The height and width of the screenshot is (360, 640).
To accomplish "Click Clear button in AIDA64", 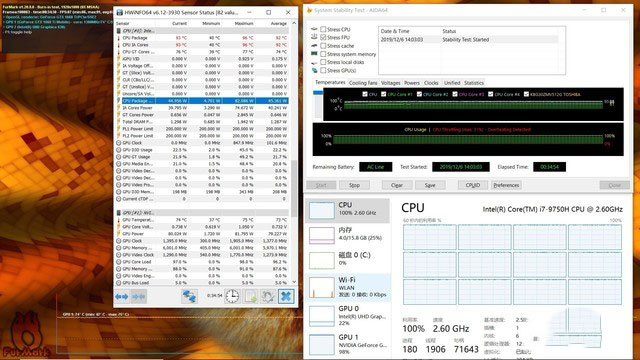I will tap(397, 185).
